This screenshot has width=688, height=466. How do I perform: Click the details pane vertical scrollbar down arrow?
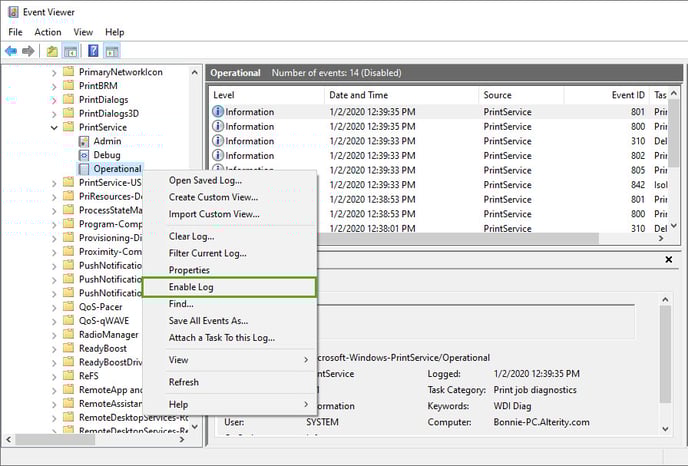point(666,429)
